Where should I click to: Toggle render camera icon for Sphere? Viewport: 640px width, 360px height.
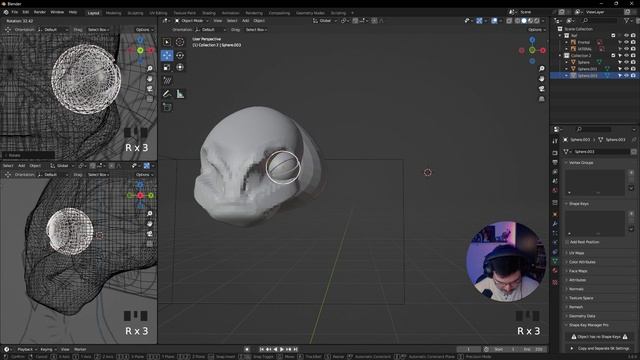633,62
